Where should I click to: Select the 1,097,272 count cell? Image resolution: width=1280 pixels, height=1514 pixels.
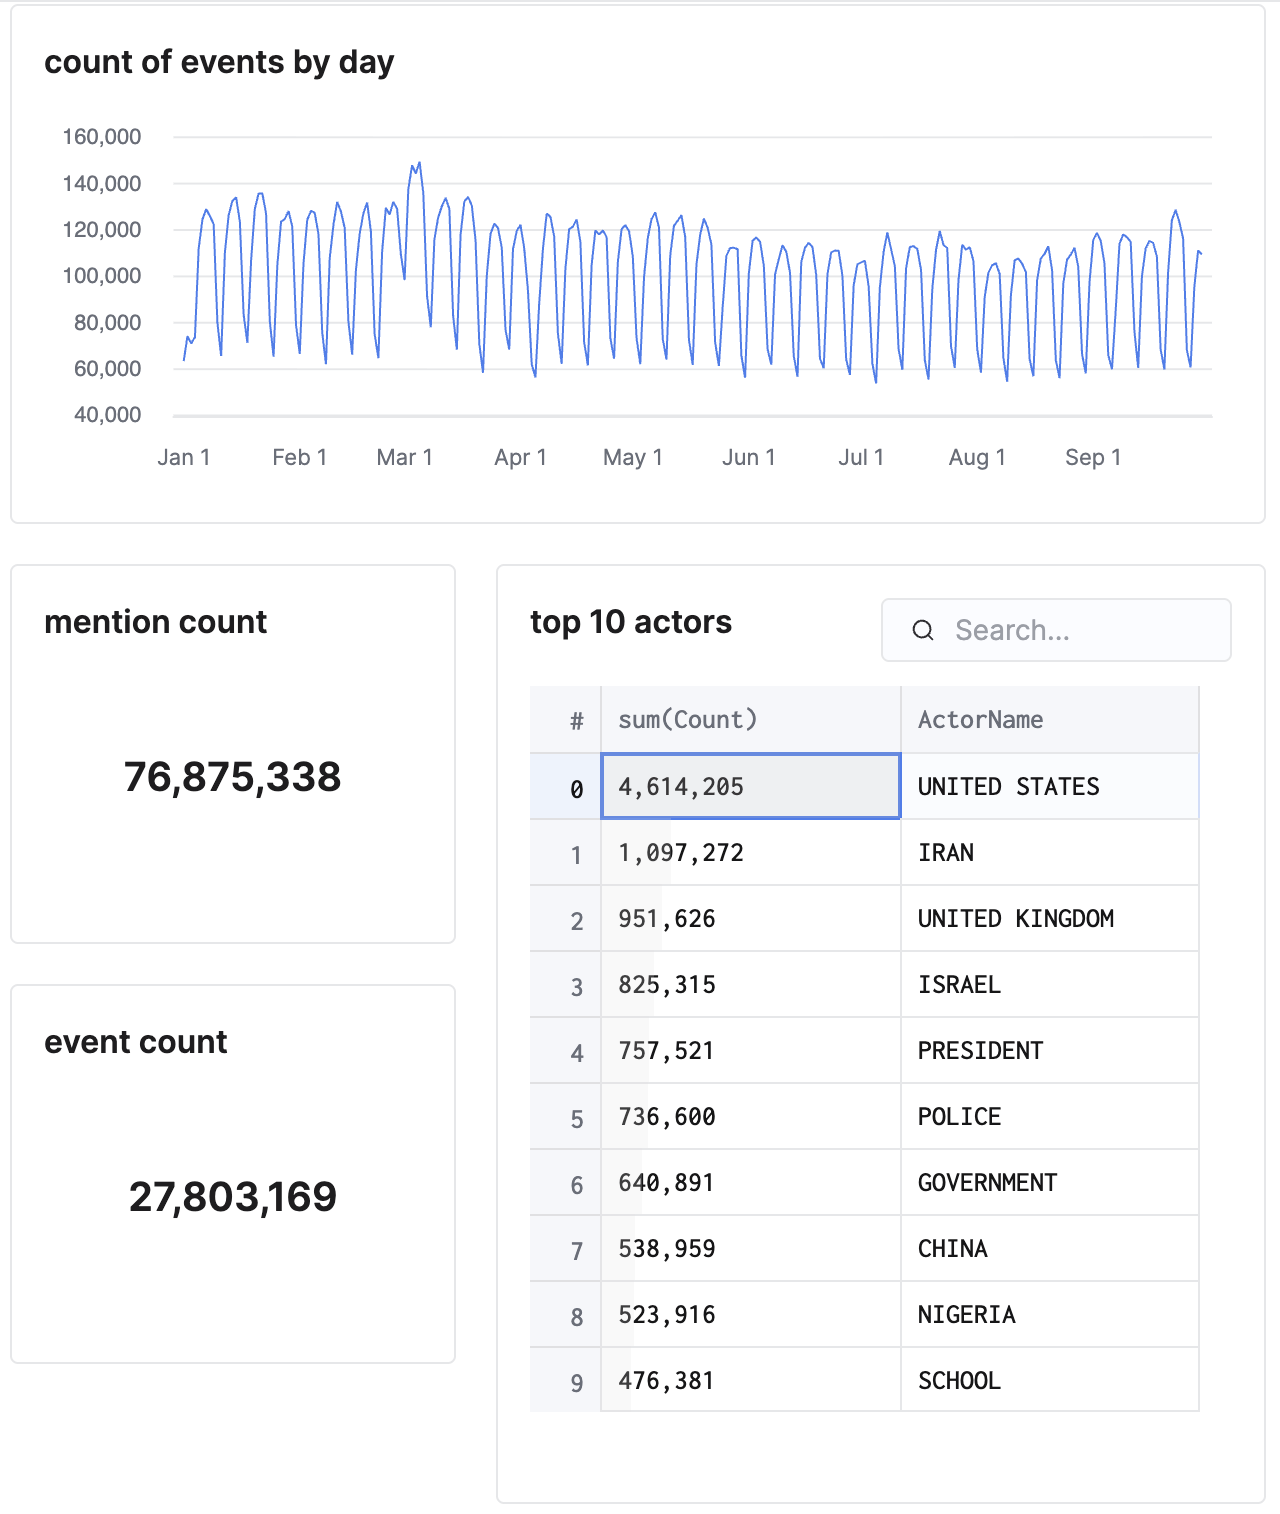tap(751, 852)
